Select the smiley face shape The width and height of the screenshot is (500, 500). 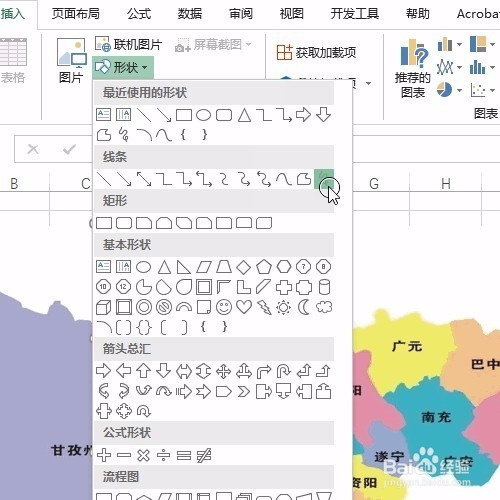(224, 307)
